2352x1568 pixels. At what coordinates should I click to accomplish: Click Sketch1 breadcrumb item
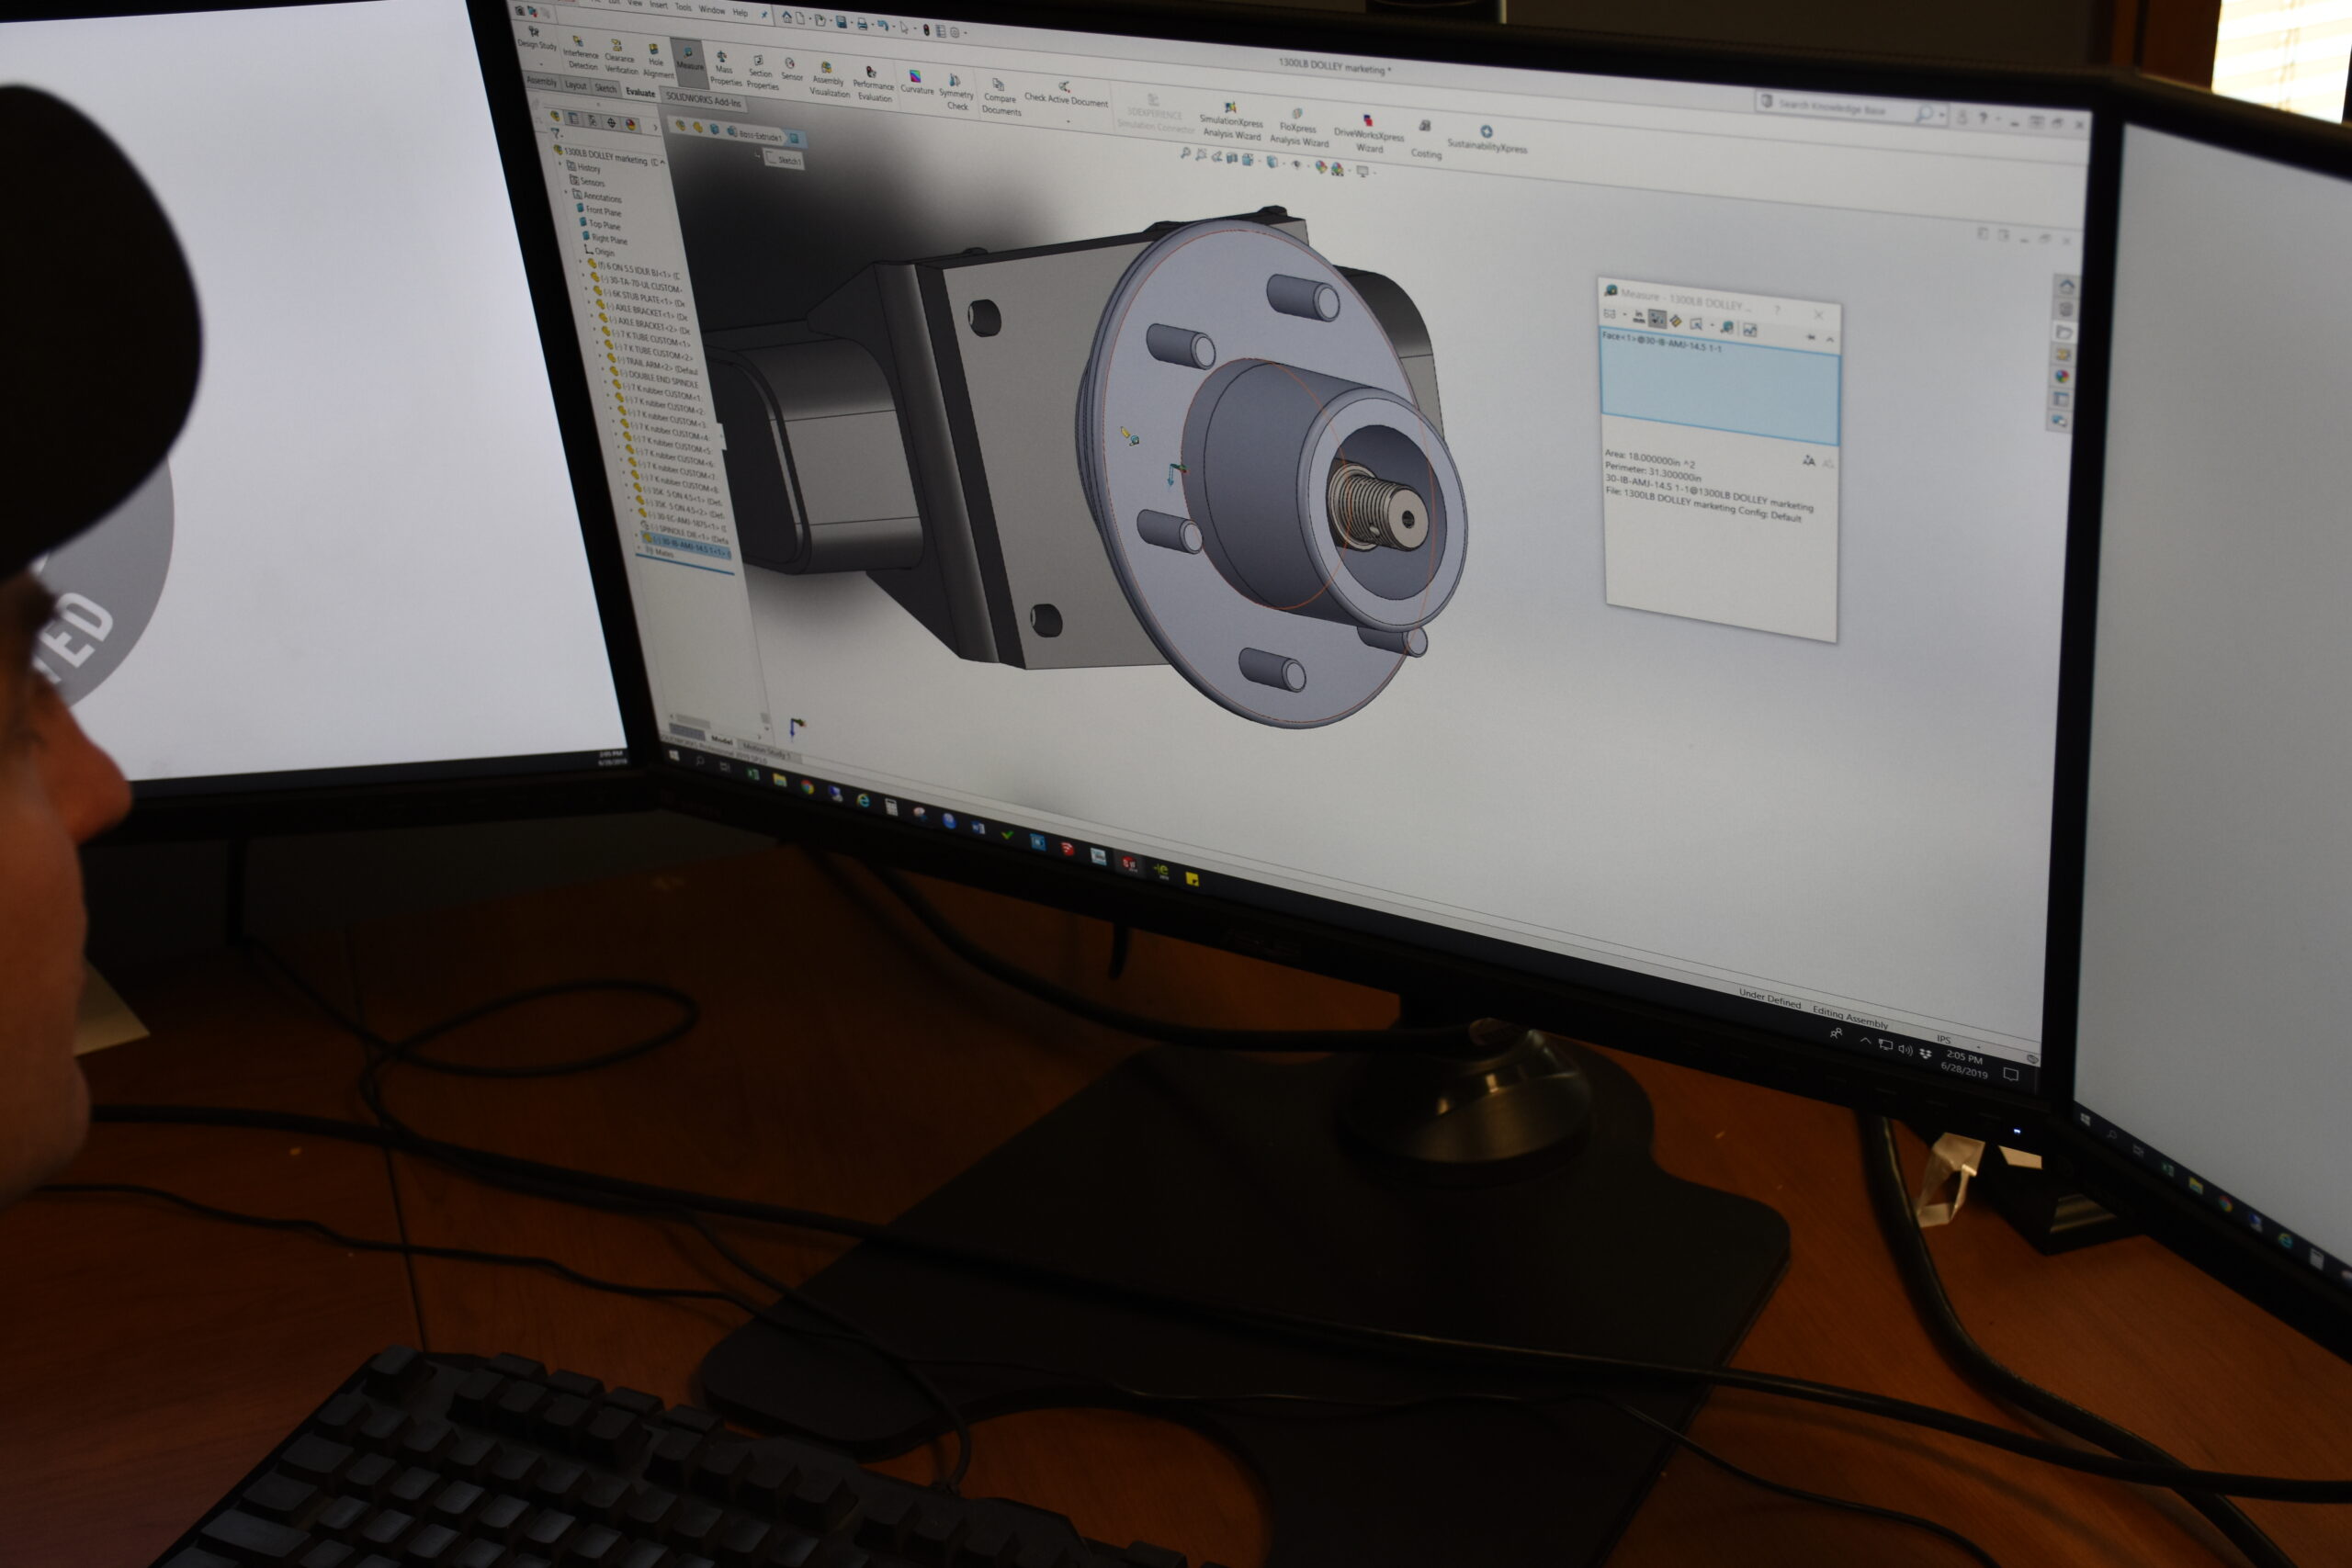pyautogui.click(x=785, y=160)
